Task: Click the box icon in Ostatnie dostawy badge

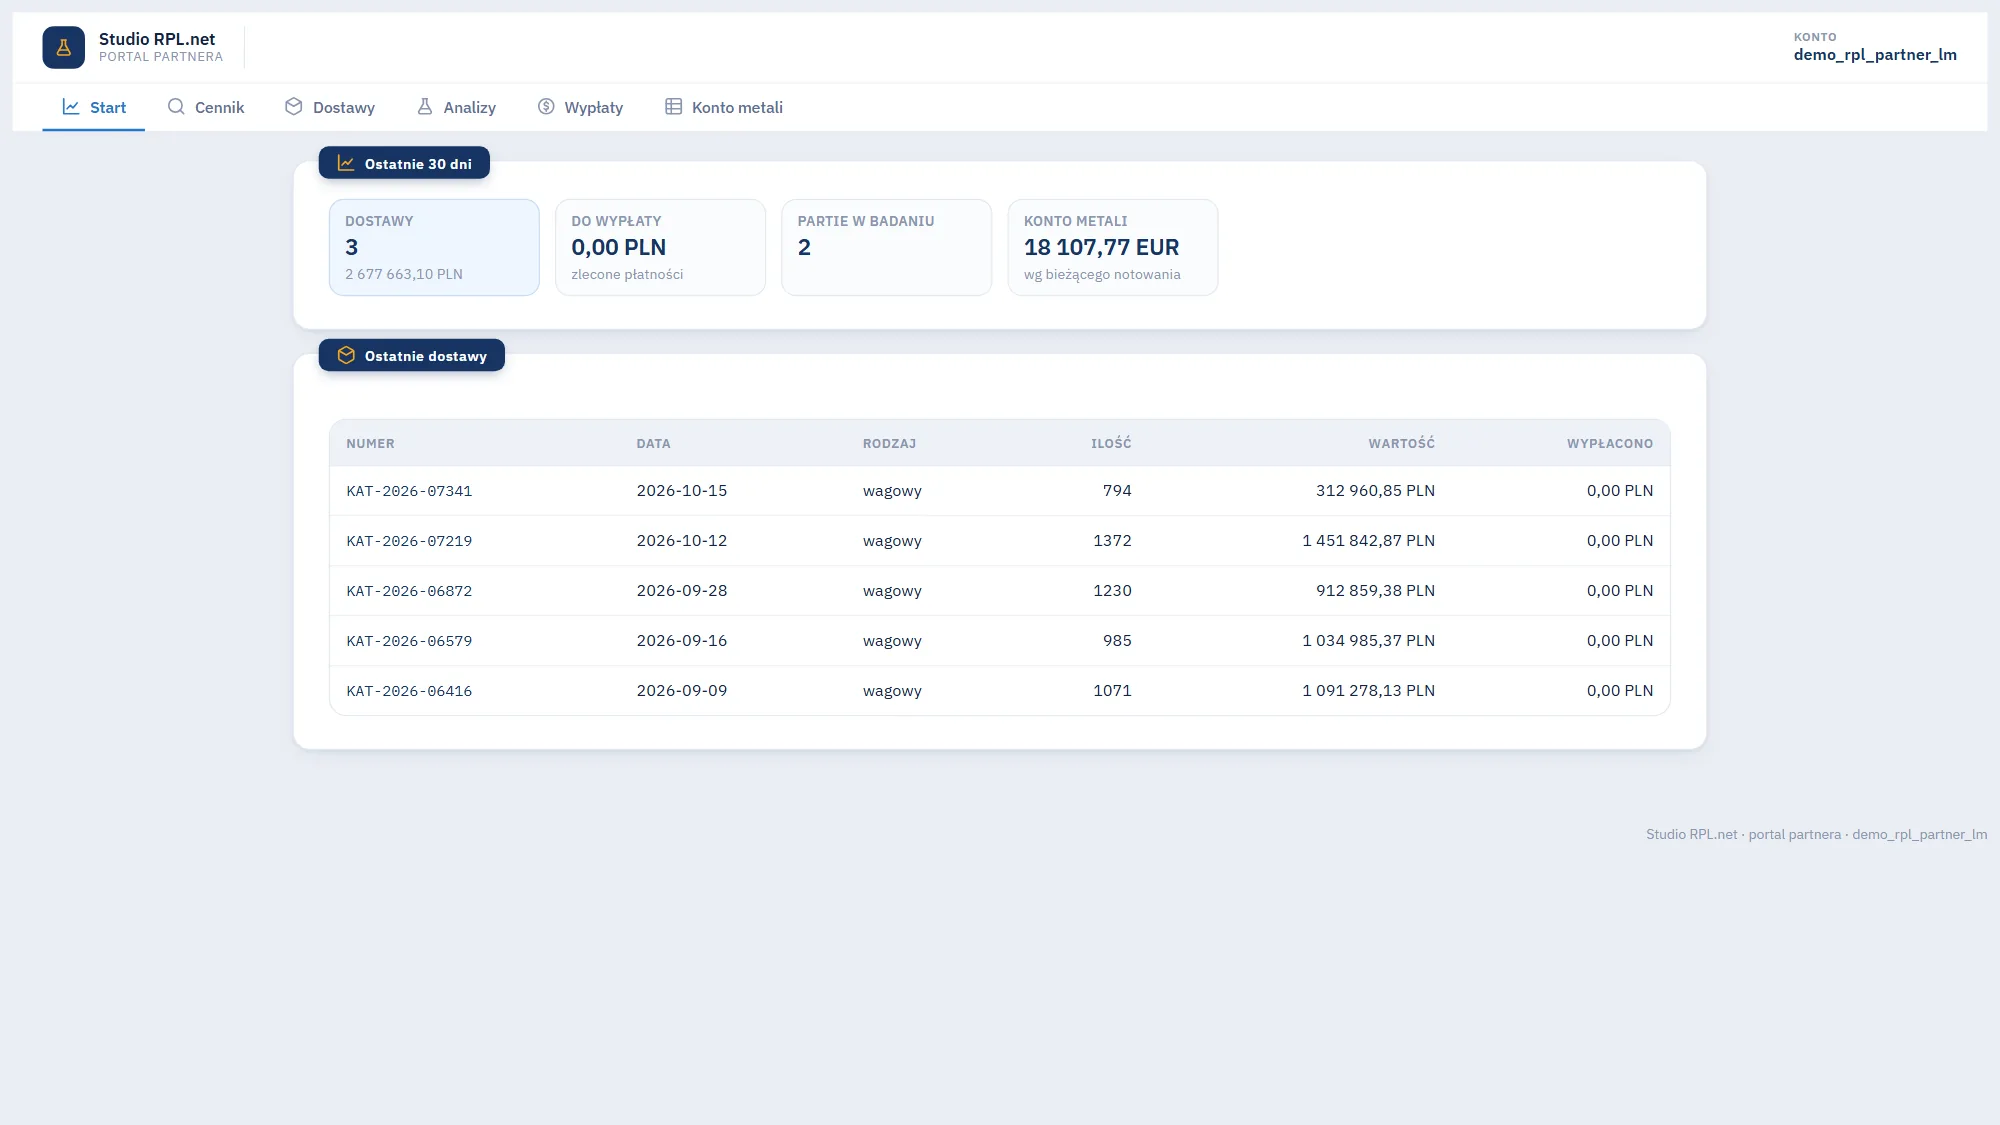Action: coord(346,355)
